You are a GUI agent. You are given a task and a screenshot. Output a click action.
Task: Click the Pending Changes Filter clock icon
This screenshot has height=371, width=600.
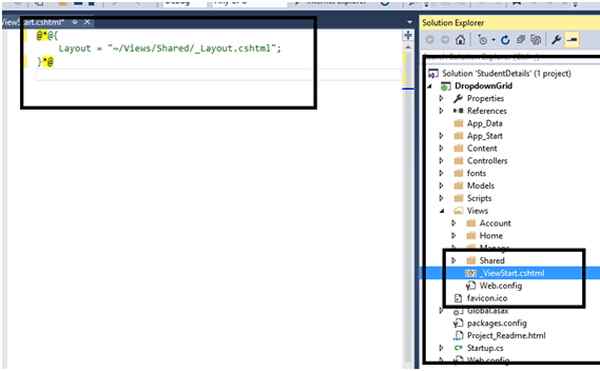pos(483,40)
